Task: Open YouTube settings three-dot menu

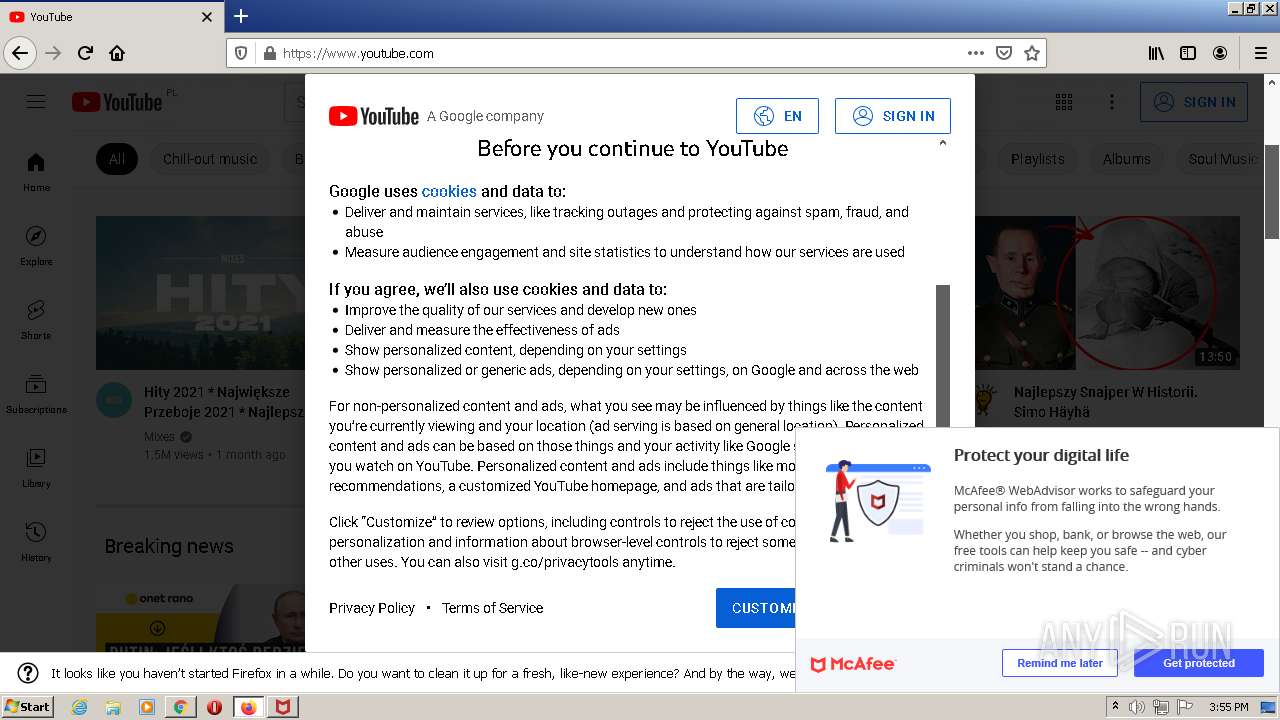Action: (1112, 102)
